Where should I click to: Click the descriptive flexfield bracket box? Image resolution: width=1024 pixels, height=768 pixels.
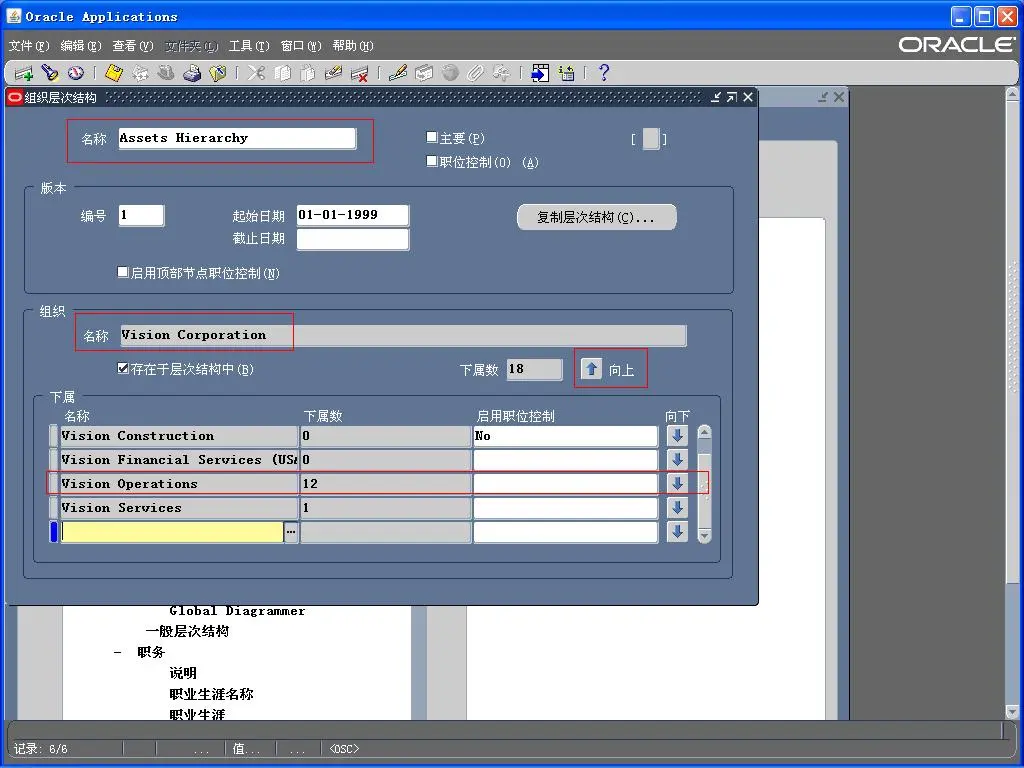[650, 138]
